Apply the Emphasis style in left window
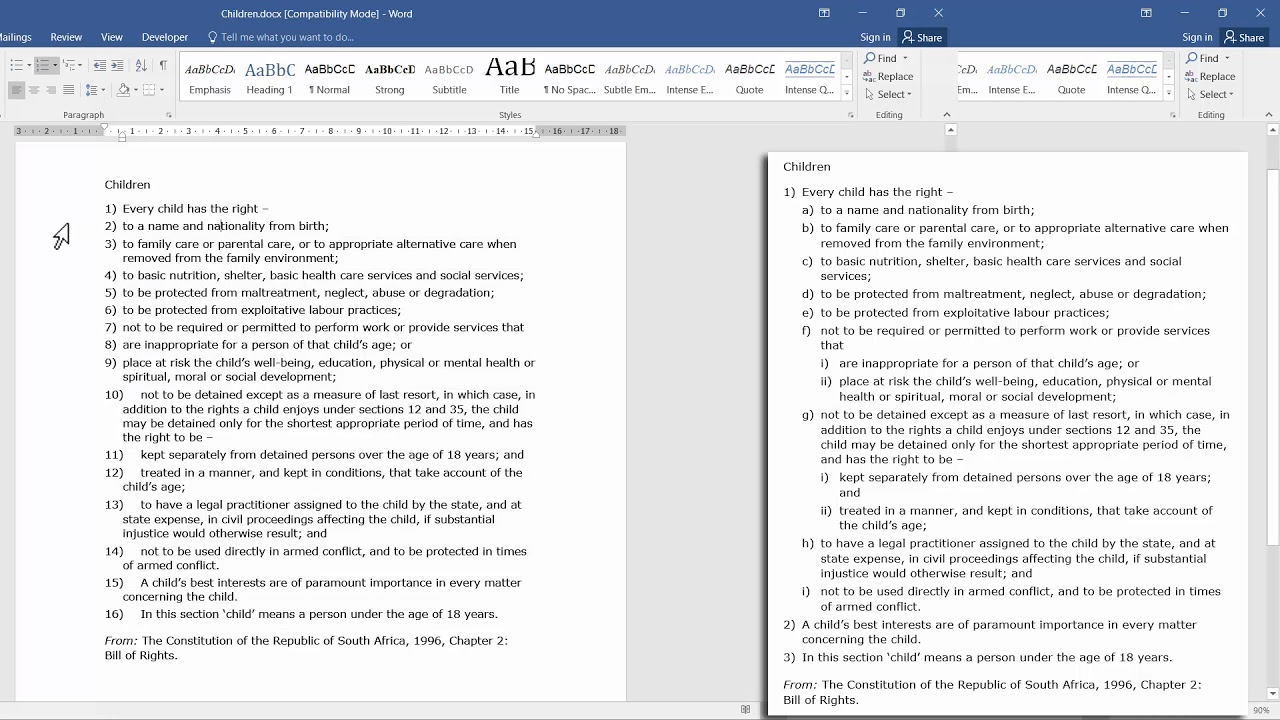Image resolution: width=1280 pixels, height=720 pixels. [x=210, y=78]
